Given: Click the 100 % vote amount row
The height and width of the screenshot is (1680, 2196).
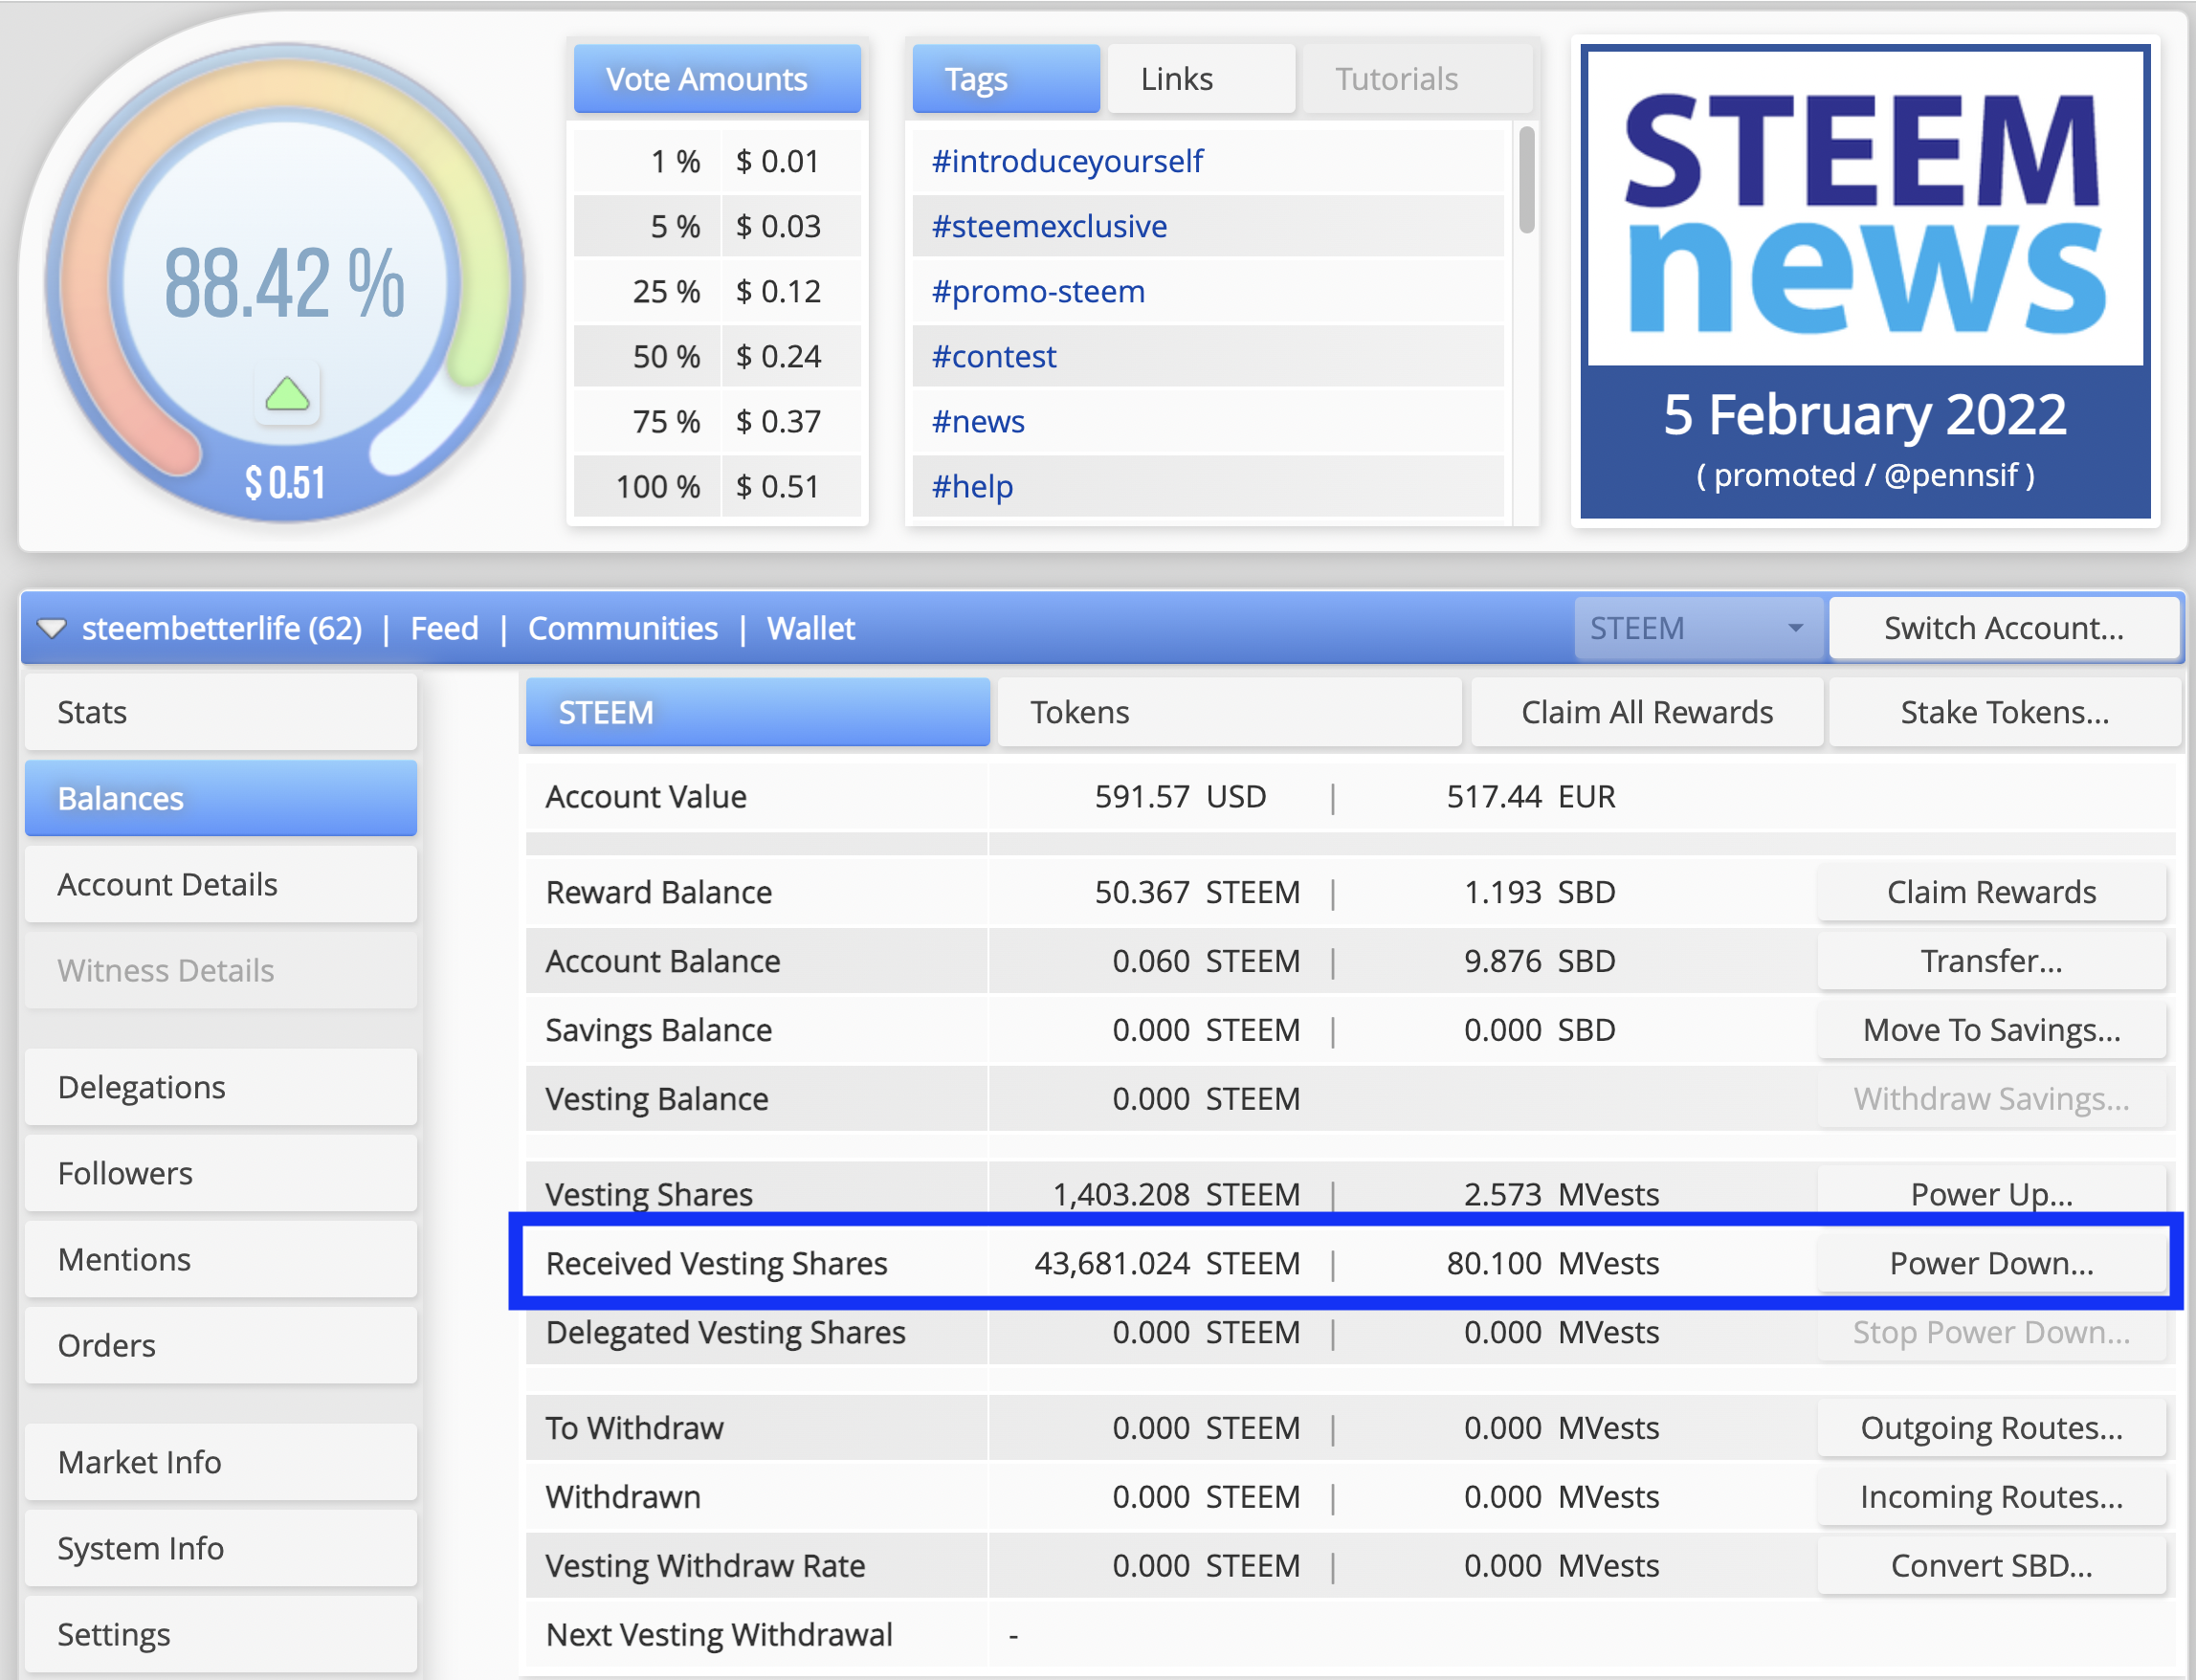Looking at the screenshot, I should point(717,486).
